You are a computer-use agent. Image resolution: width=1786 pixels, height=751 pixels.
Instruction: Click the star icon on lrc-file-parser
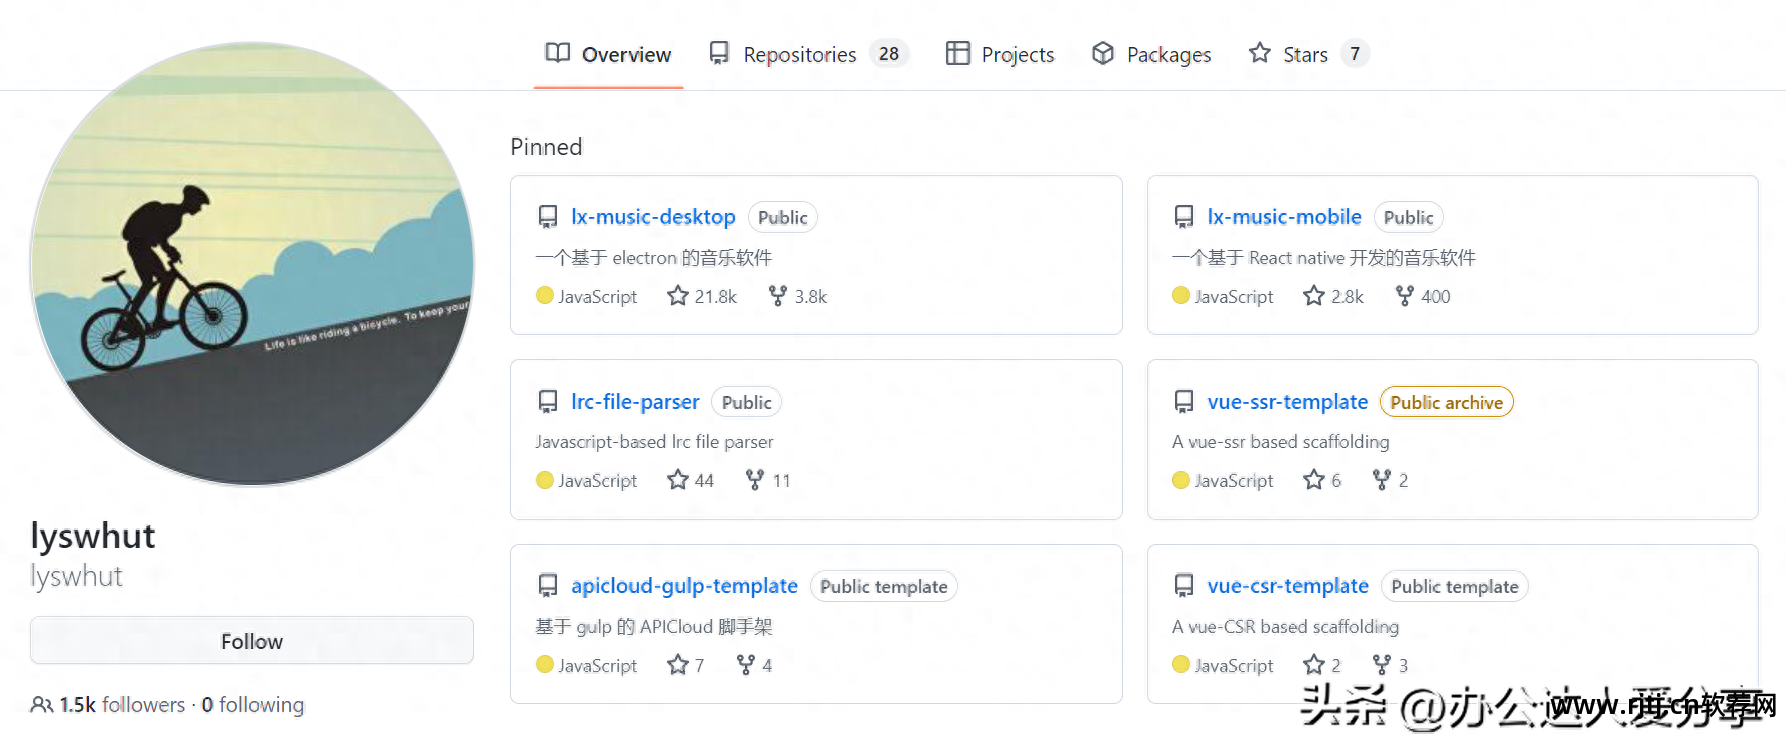click(678, 480)
